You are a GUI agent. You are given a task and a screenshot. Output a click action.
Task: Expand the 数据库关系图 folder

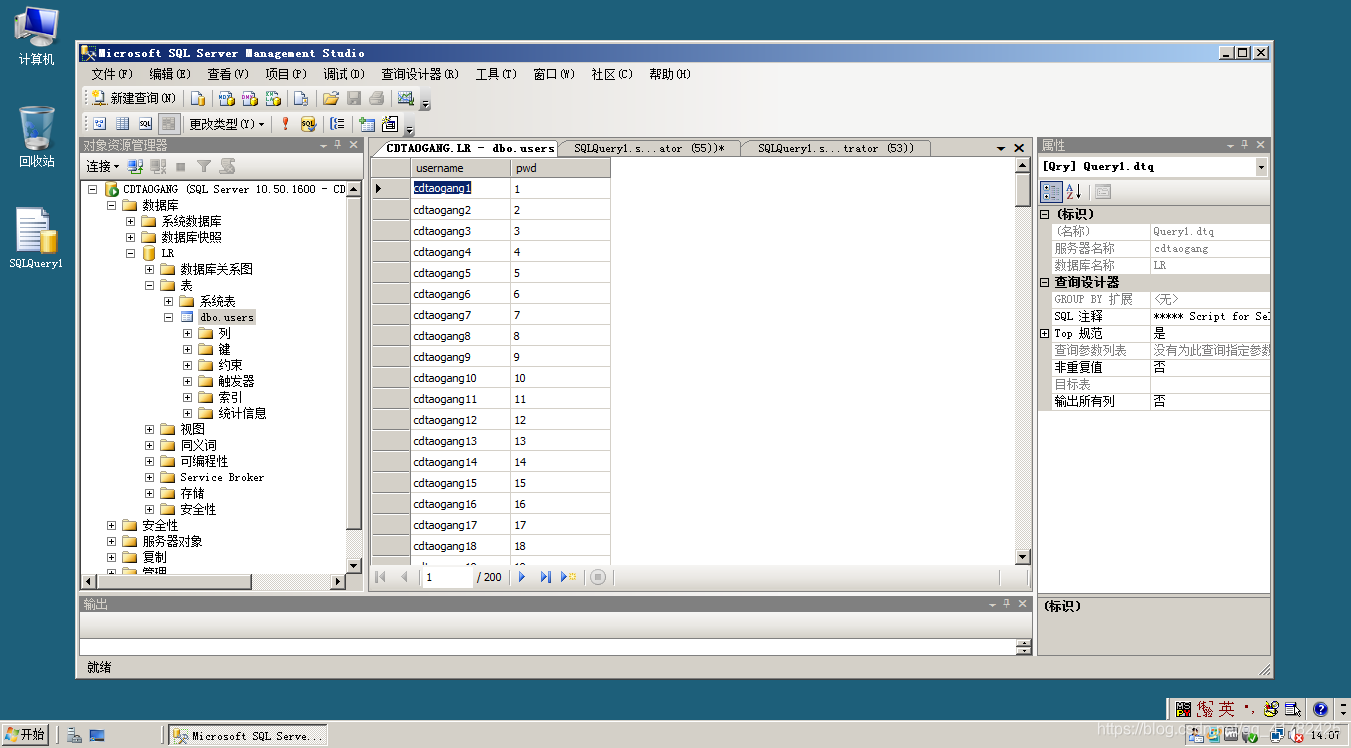coord(150,269)
